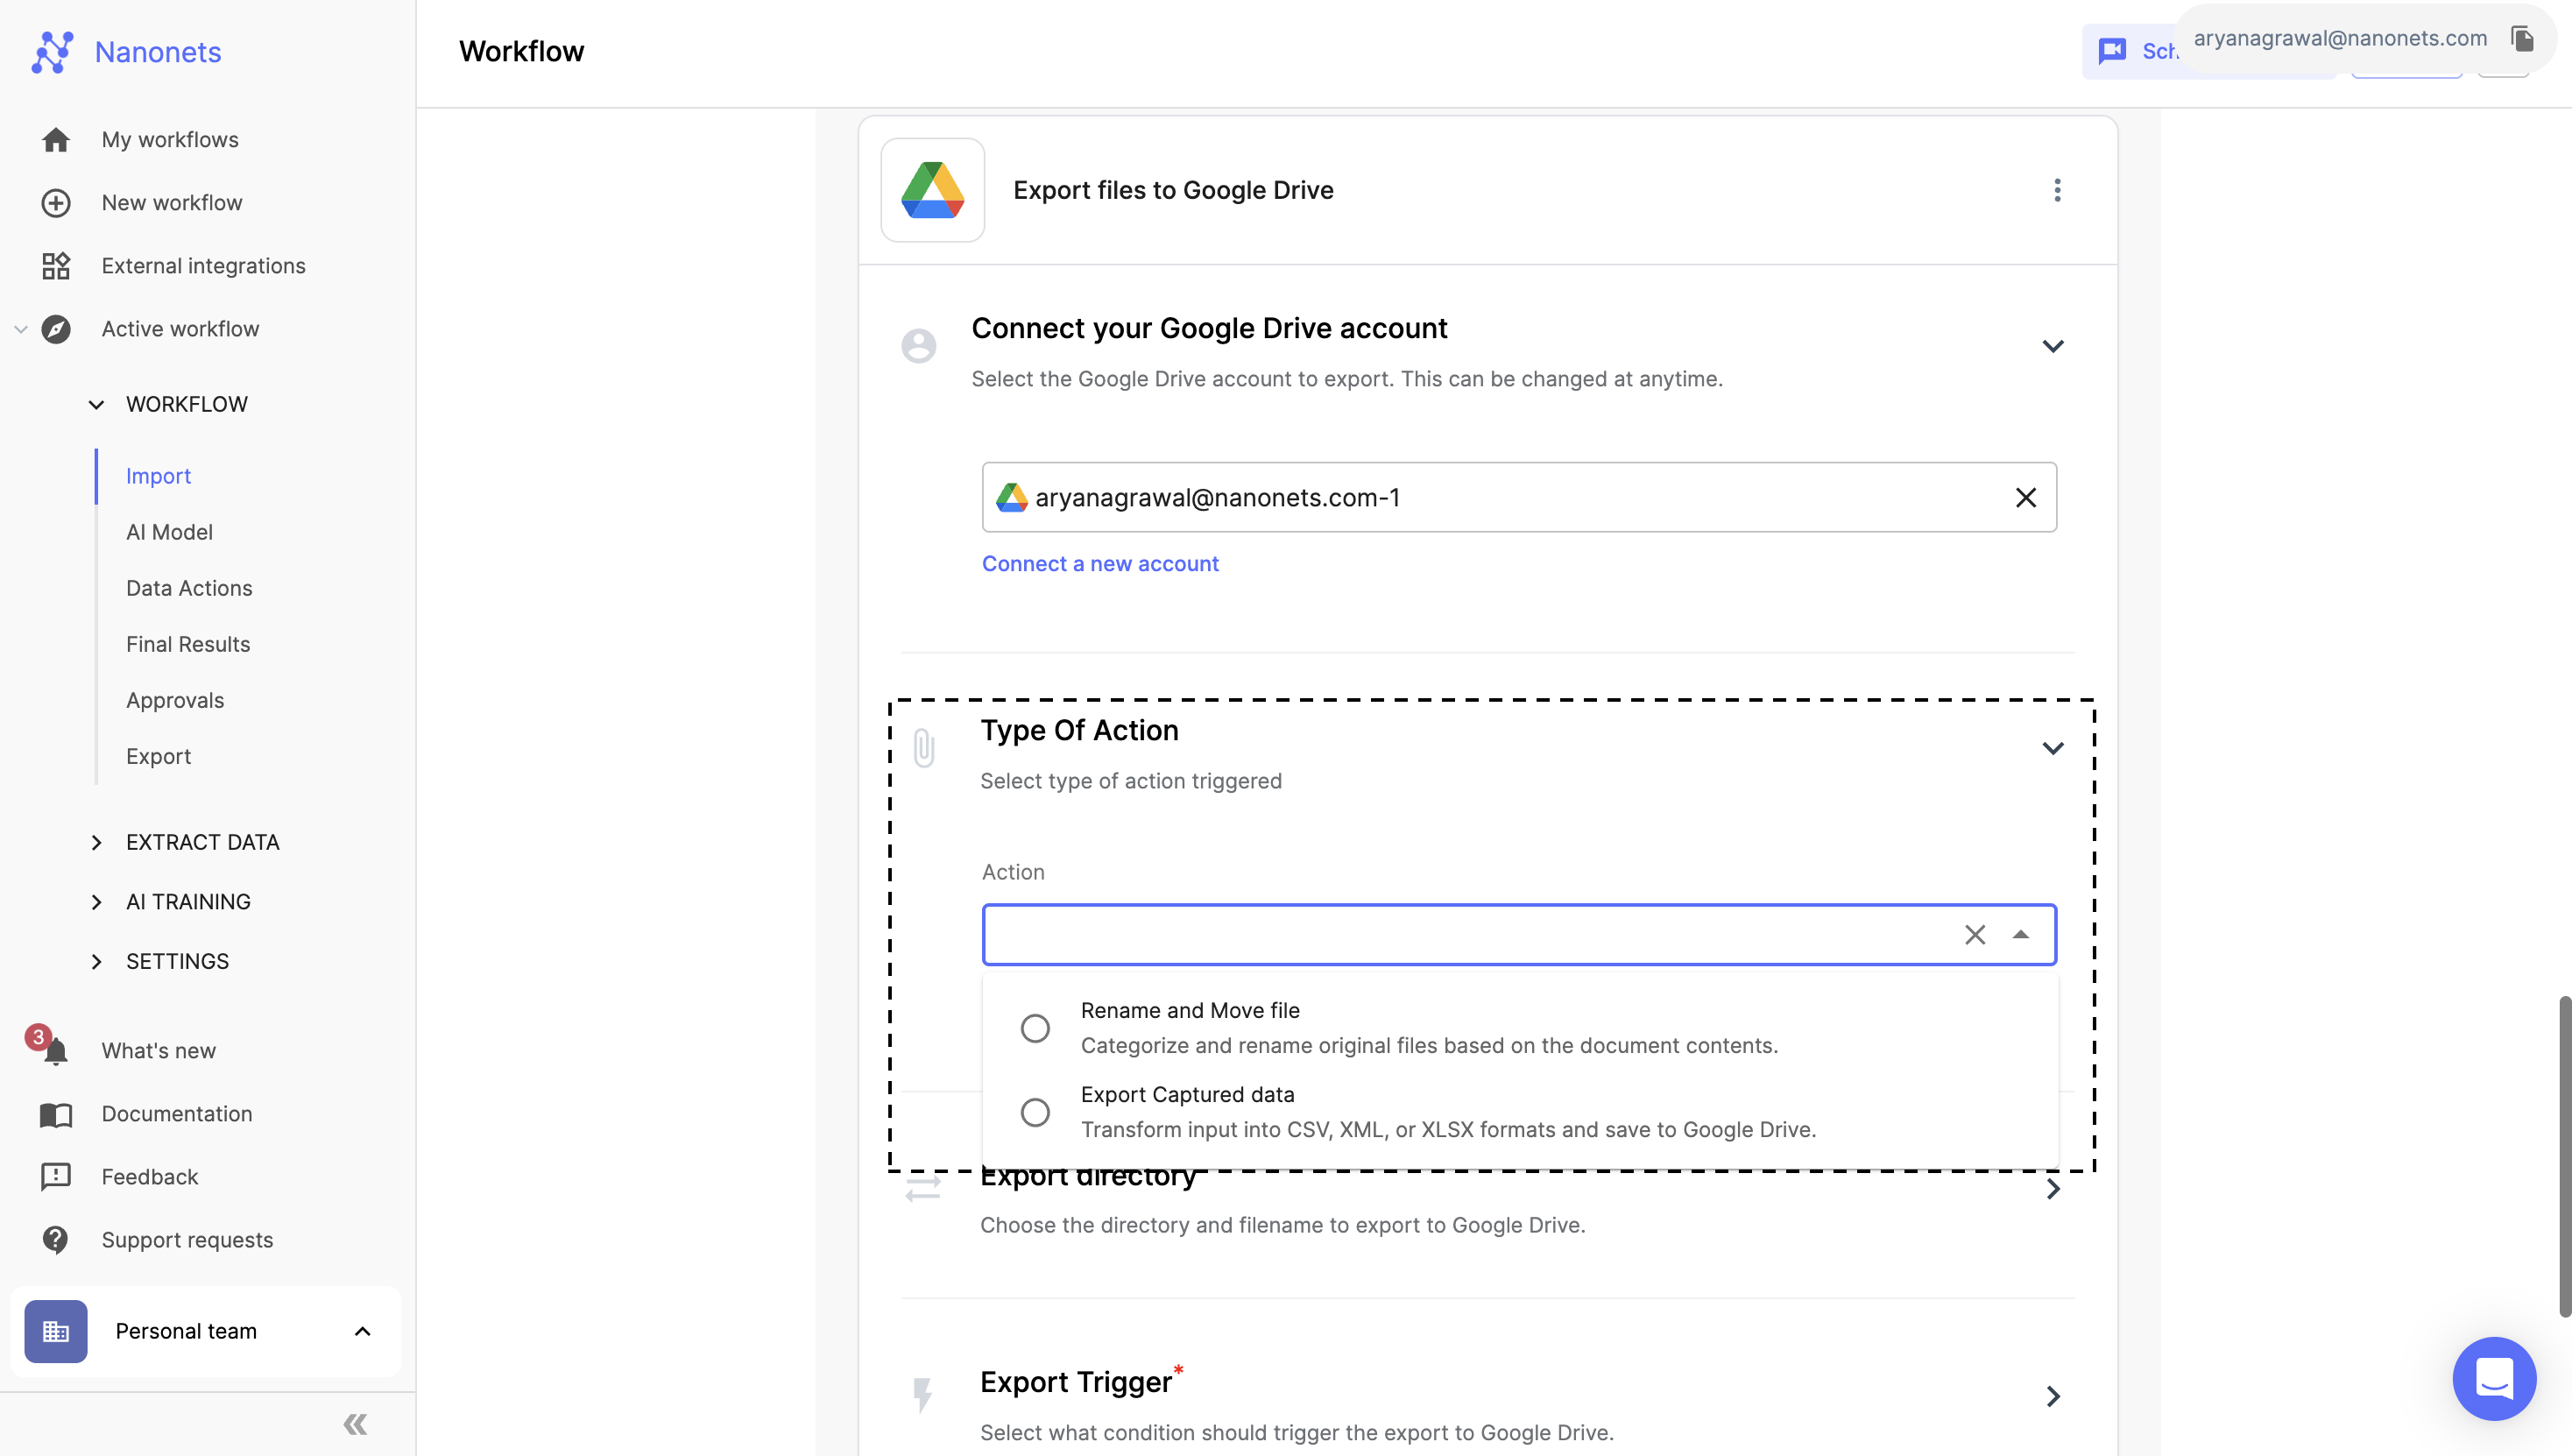Click 'Export files to Google Drive' title

click(x=1173, y=190)
